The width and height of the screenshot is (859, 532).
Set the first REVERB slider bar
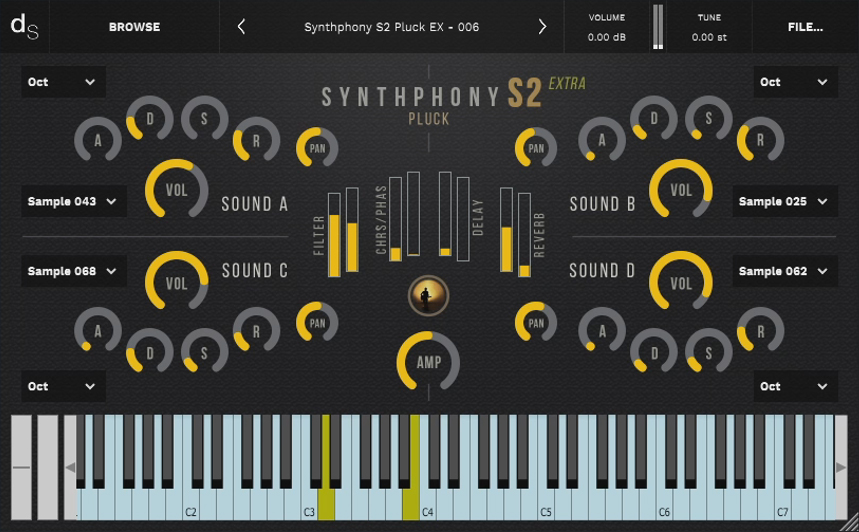[506, 230]
